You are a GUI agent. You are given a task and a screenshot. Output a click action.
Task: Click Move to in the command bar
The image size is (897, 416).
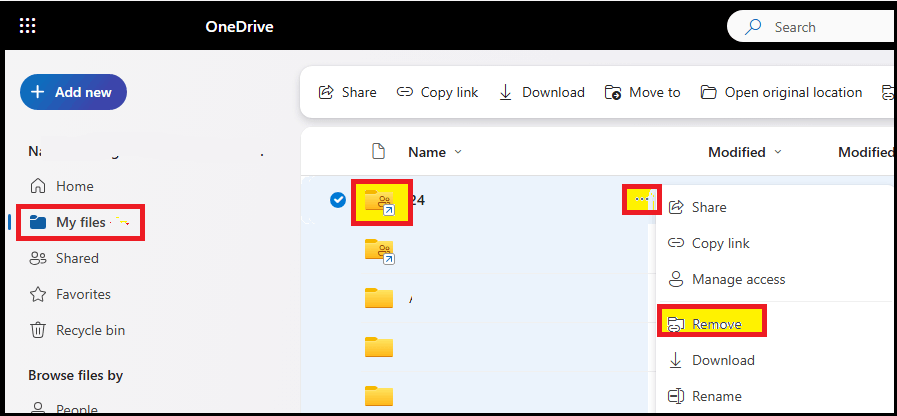[642, 92]
